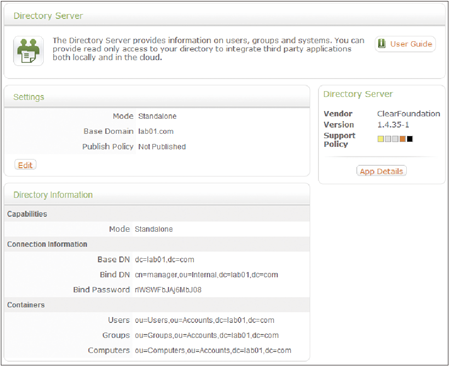Click the Vendor value ClearFoundation
This screenshot has height=367, width=450.
click(x=408, y=114)
